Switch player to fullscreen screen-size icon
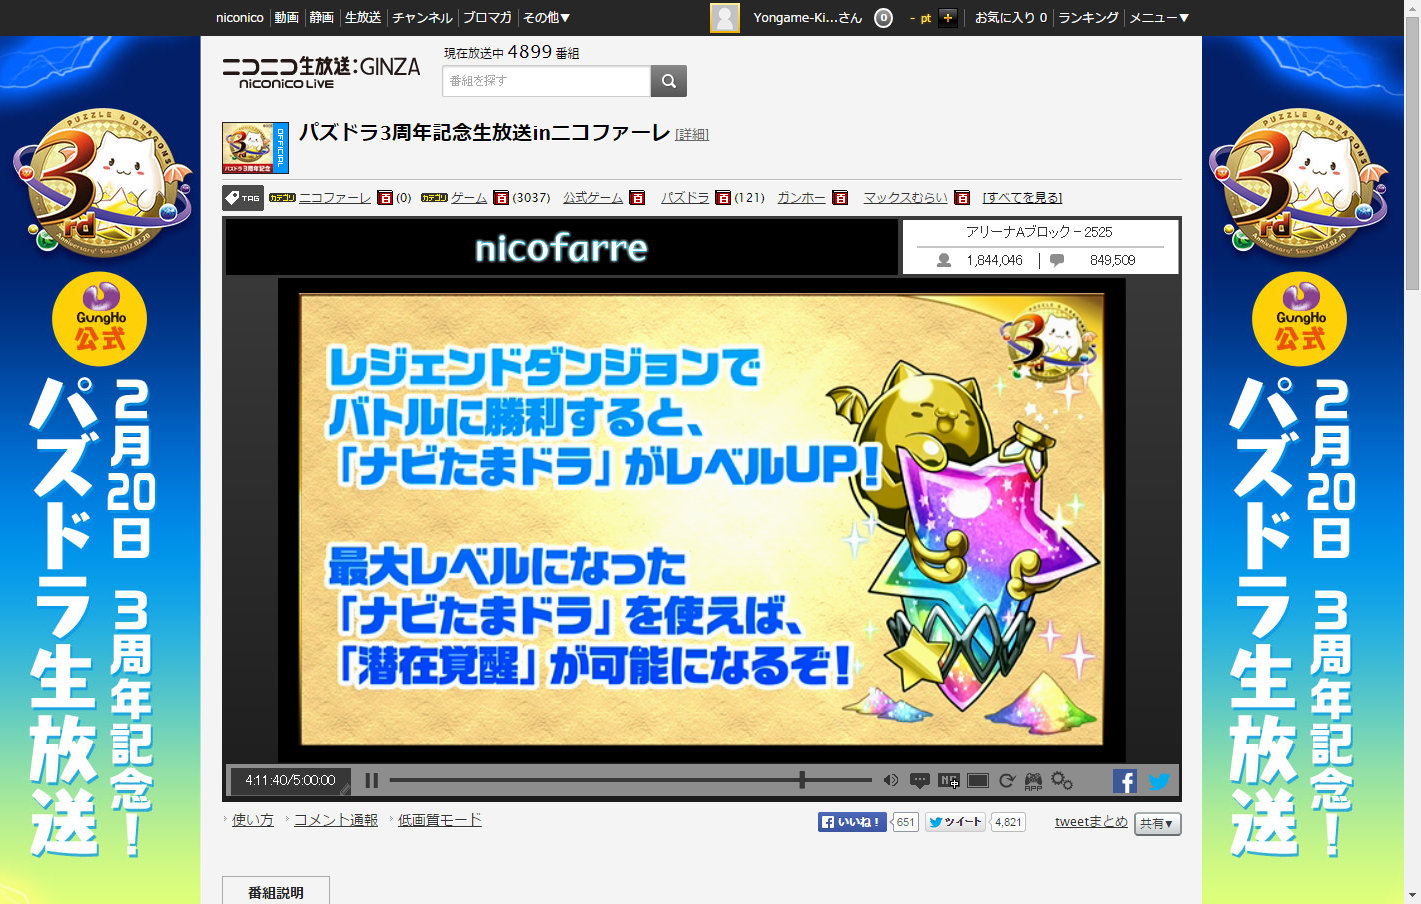This screenshot has height=904, width=1421. (978, 781)
